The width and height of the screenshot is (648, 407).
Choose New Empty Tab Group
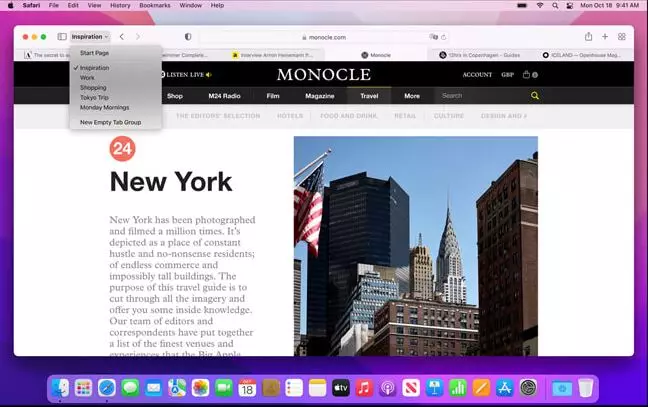[110, 122]
